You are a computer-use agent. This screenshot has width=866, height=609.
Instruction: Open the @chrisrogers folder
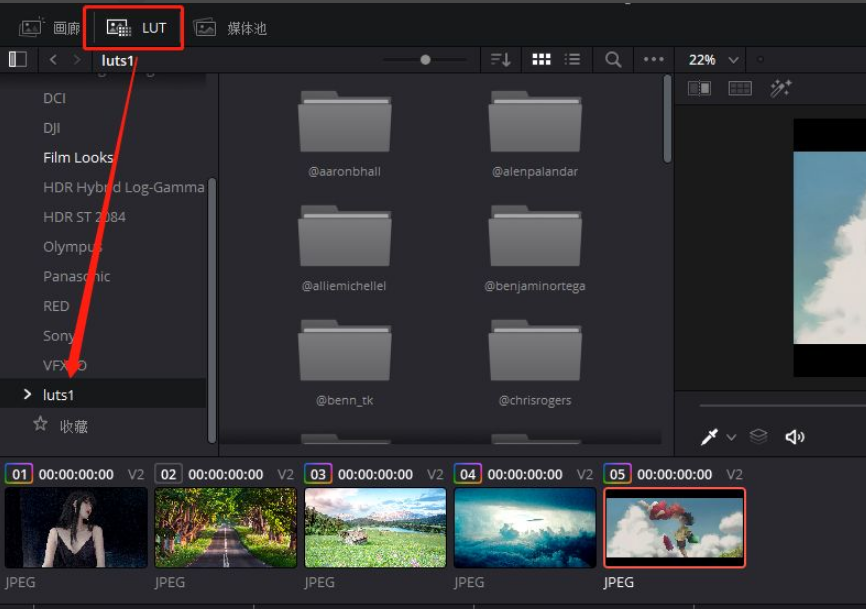(x=535, y=363)
